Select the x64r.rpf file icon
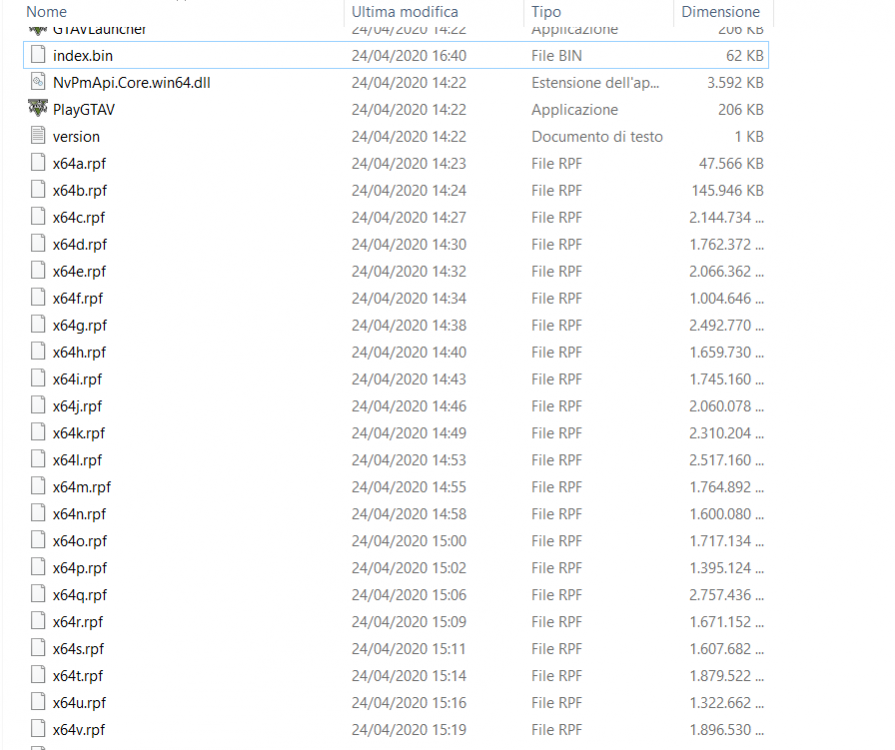Image resolution: width=895 pixels, height=750 pixels. (x=38, y=622)
